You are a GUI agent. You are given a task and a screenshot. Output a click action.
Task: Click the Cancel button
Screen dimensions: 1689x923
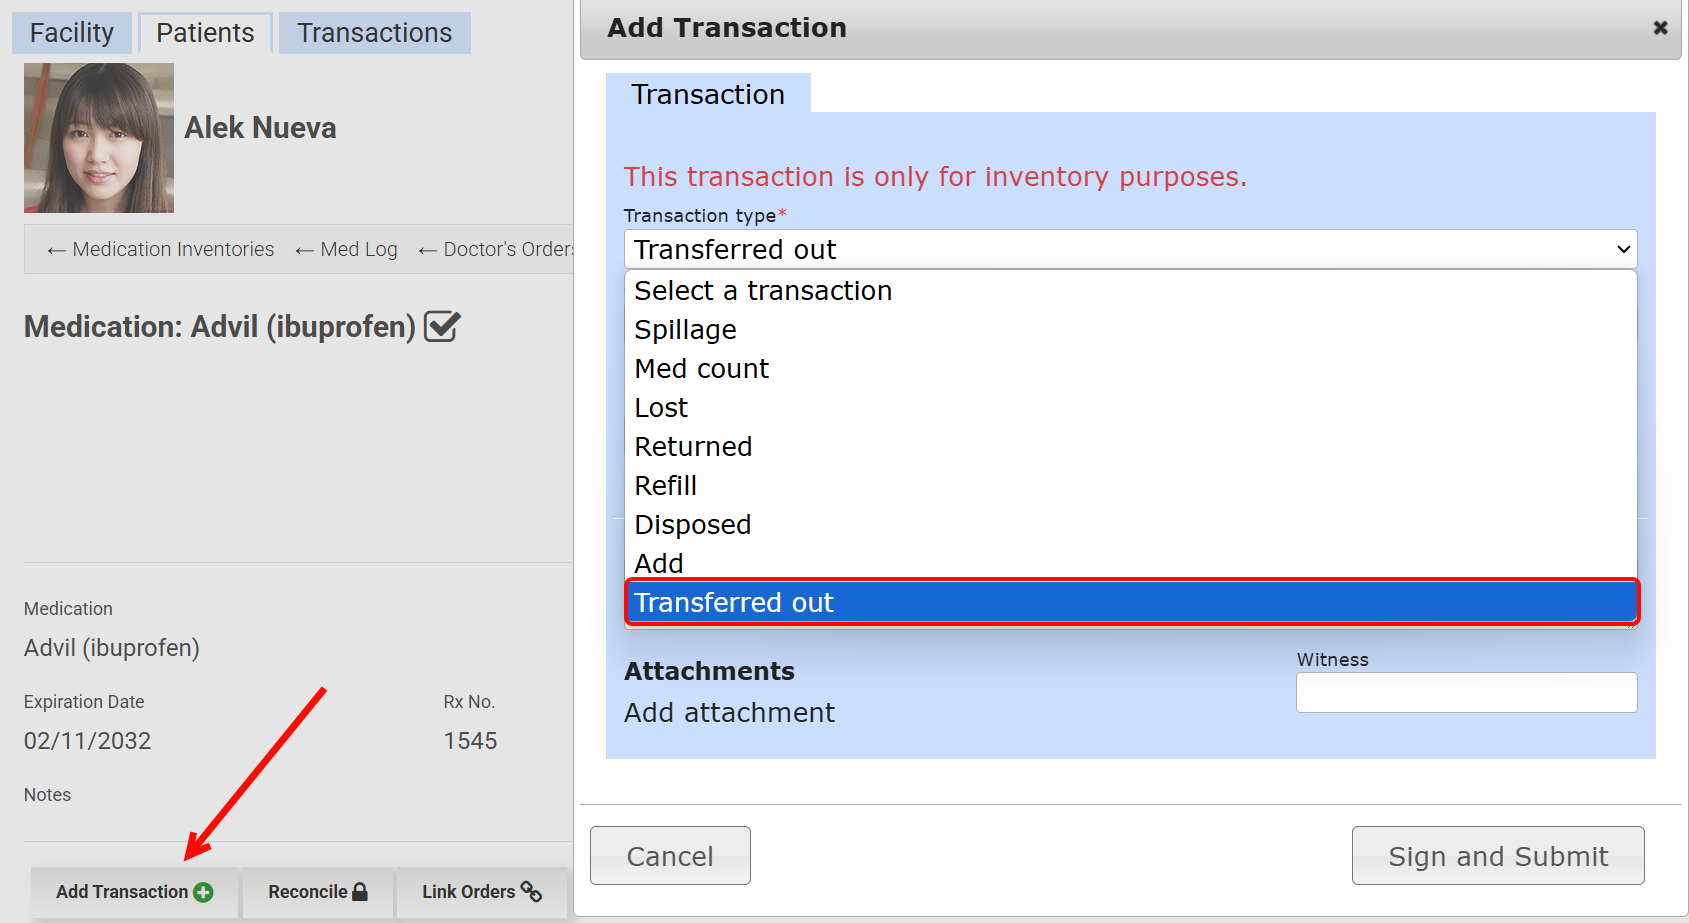click(670, 856)
